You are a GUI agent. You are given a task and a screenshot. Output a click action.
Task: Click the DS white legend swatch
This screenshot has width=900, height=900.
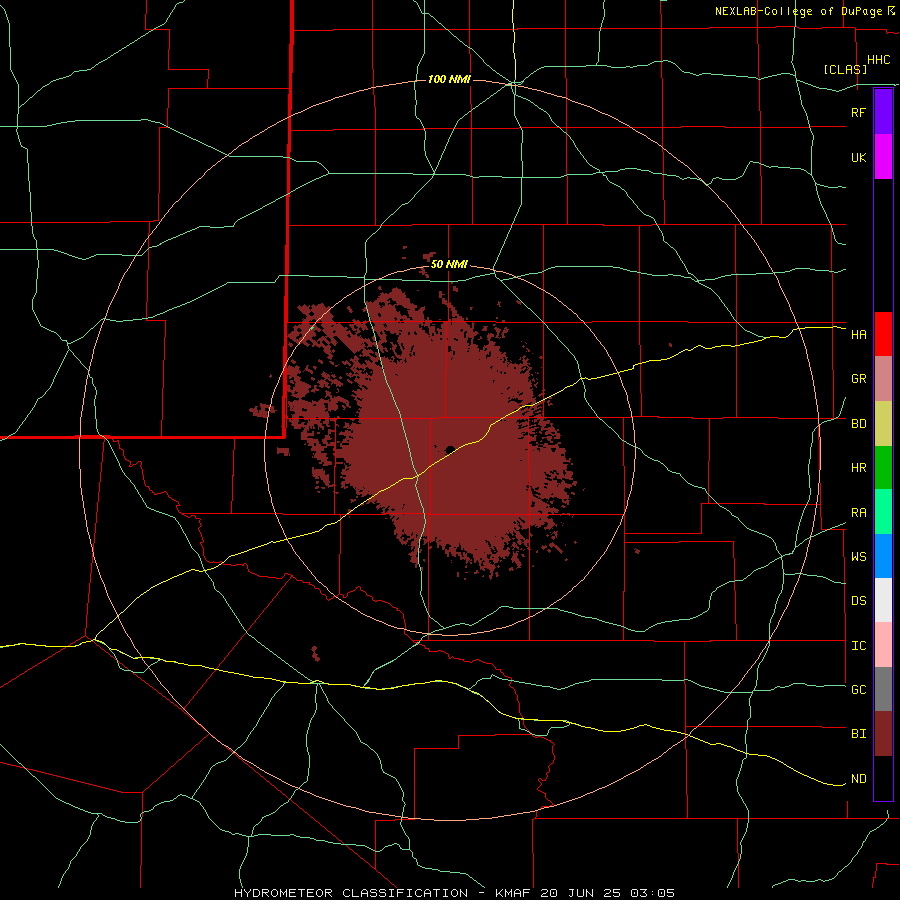click(x=883, y=600)
